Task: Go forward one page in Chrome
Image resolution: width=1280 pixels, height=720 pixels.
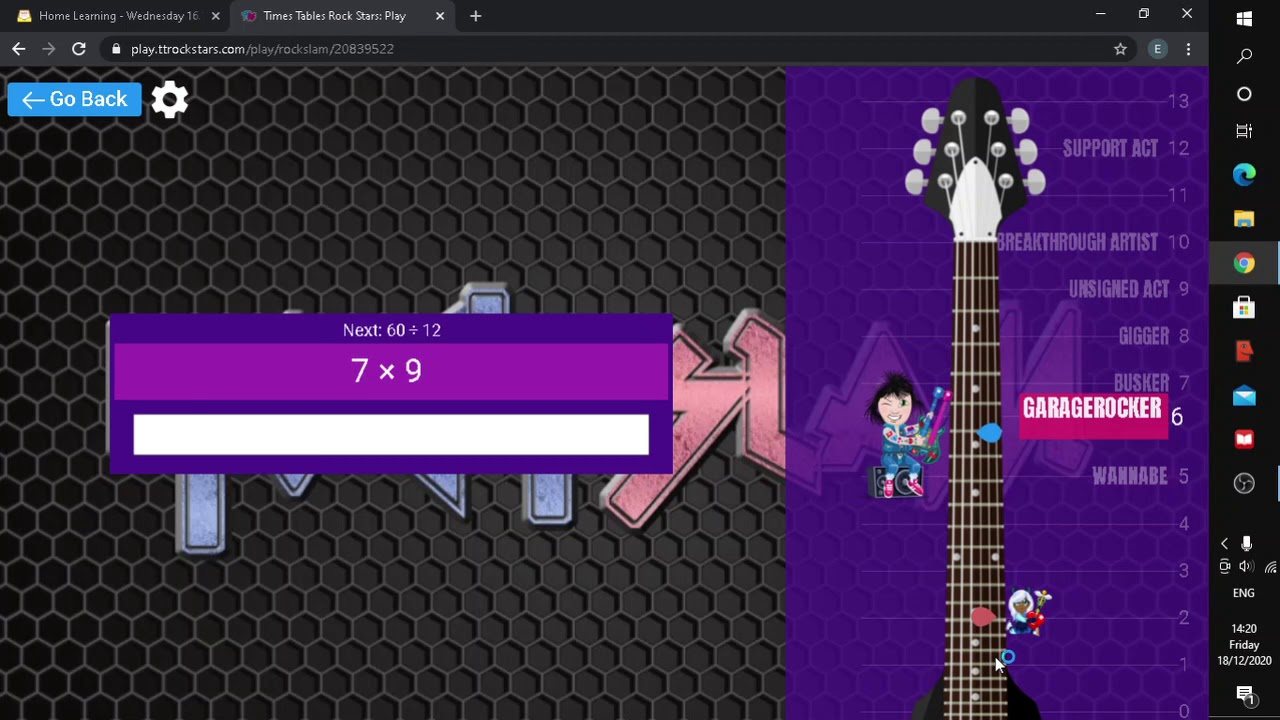Action: (48, 49)
